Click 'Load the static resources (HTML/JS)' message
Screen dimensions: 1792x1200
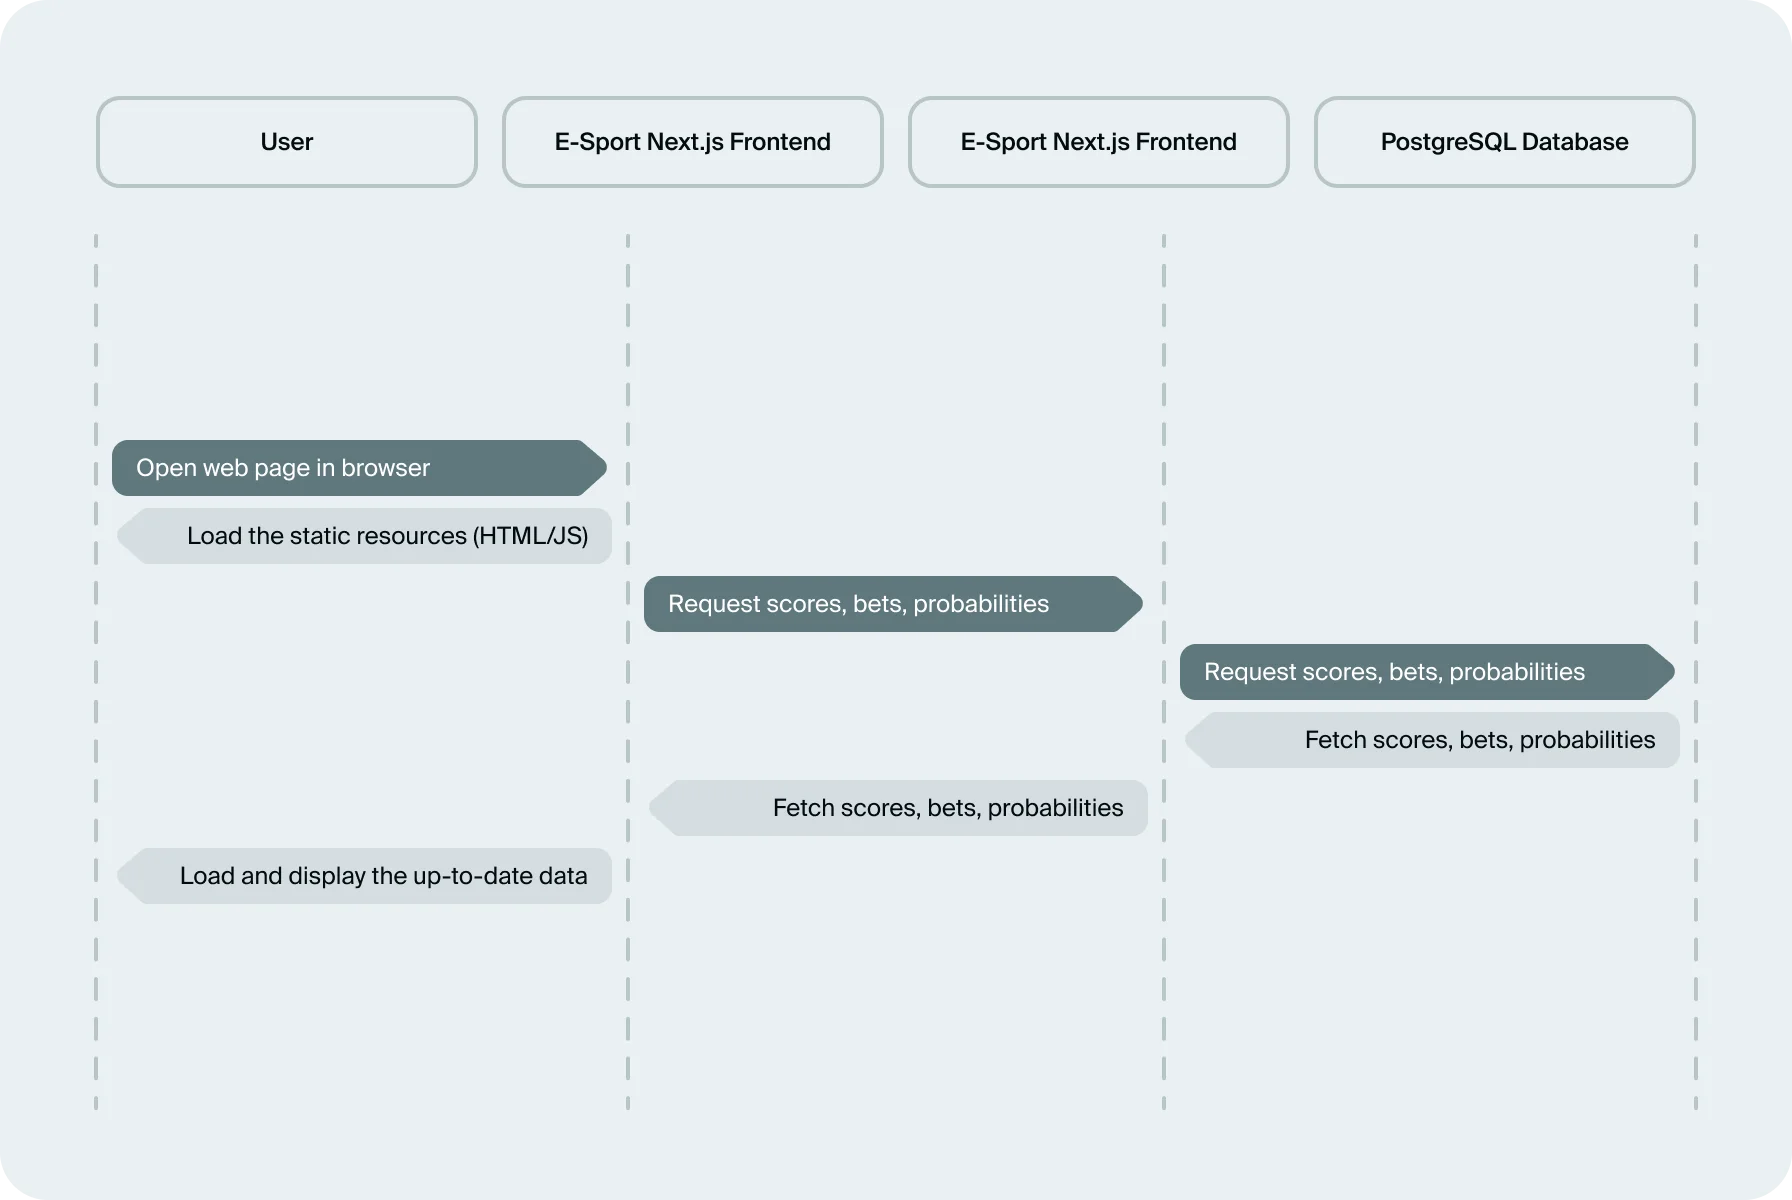click(364, 536)
